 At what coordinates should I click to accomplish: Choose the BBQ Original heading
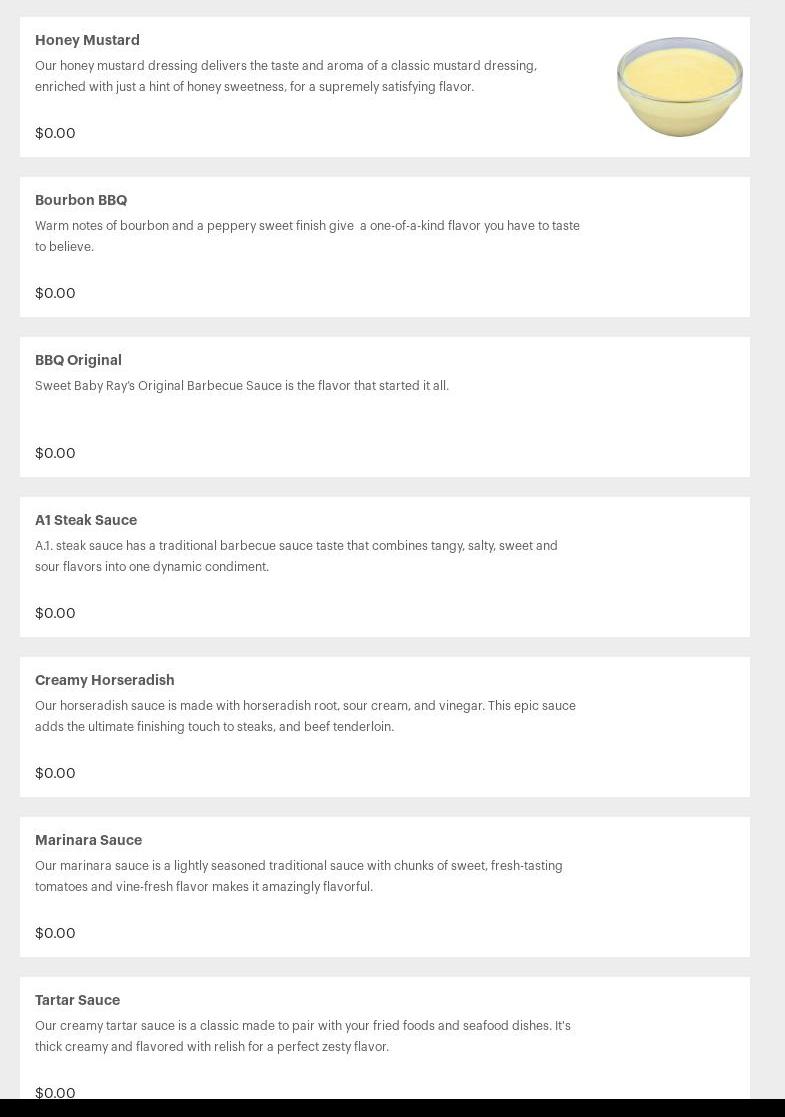tap(78, 360)
